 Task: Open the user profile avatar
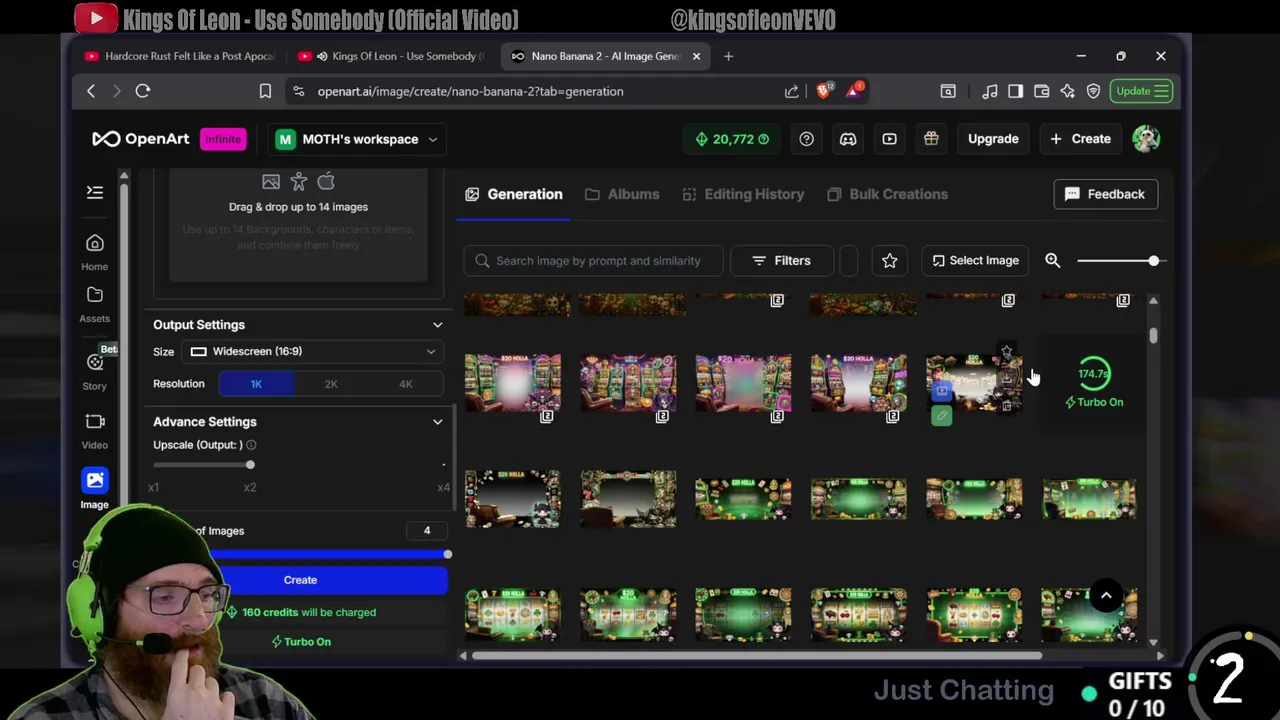(1146, 139)
